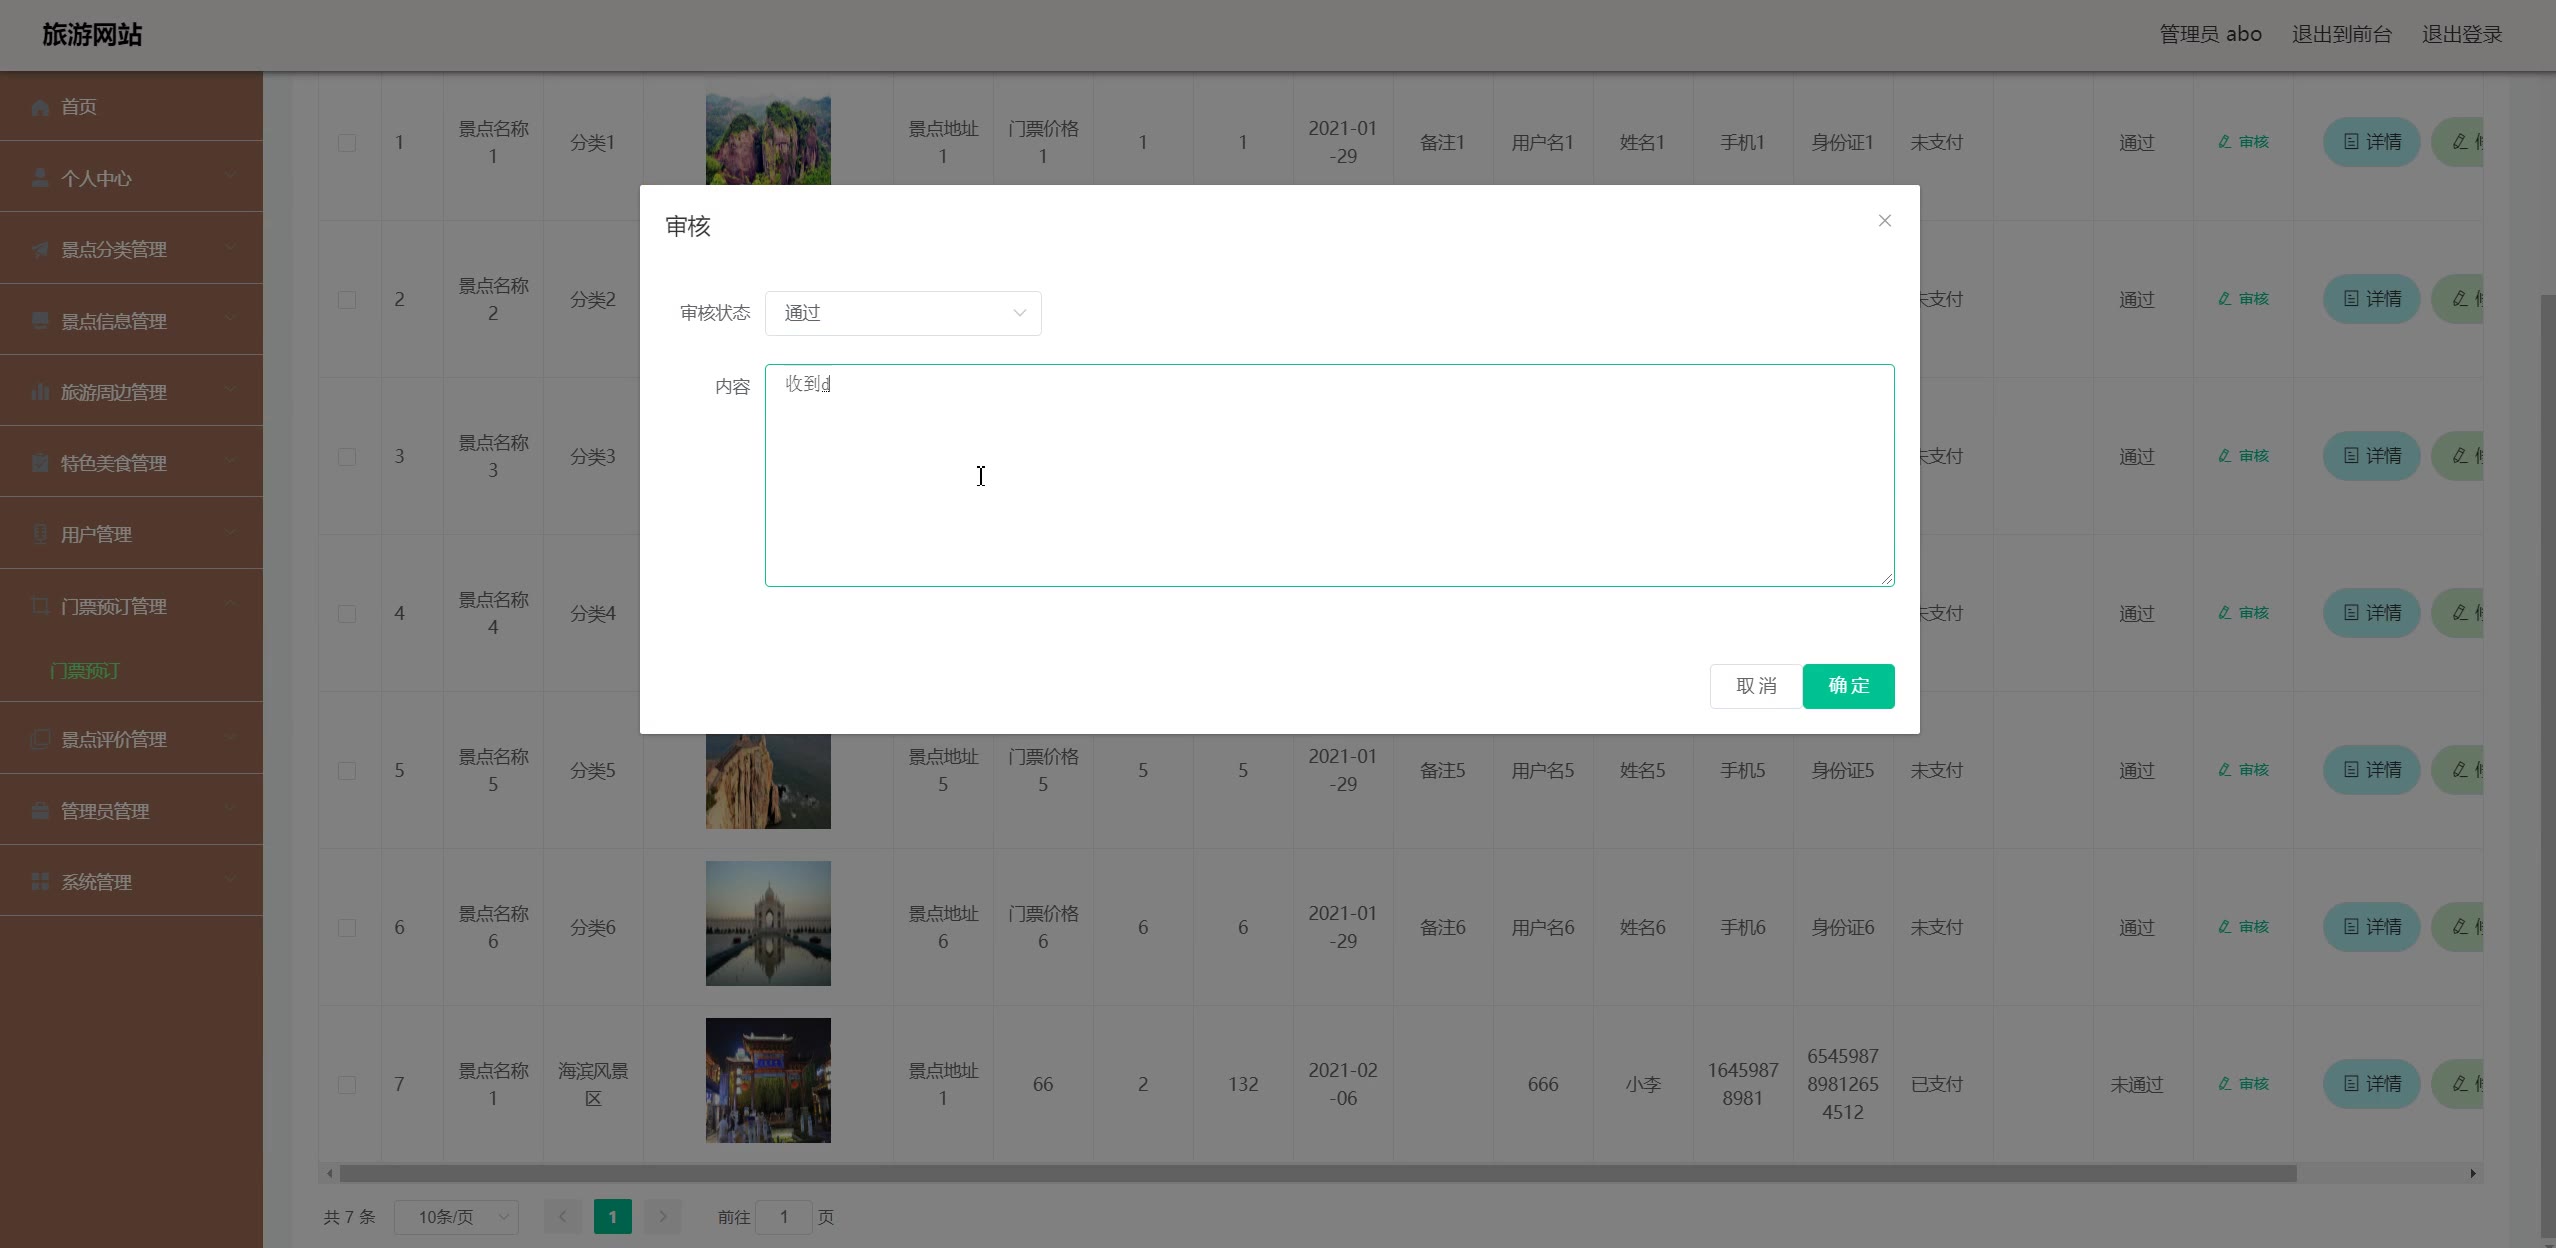
Task: Close the 审核 dialog with X icon
Action: 1884,221
